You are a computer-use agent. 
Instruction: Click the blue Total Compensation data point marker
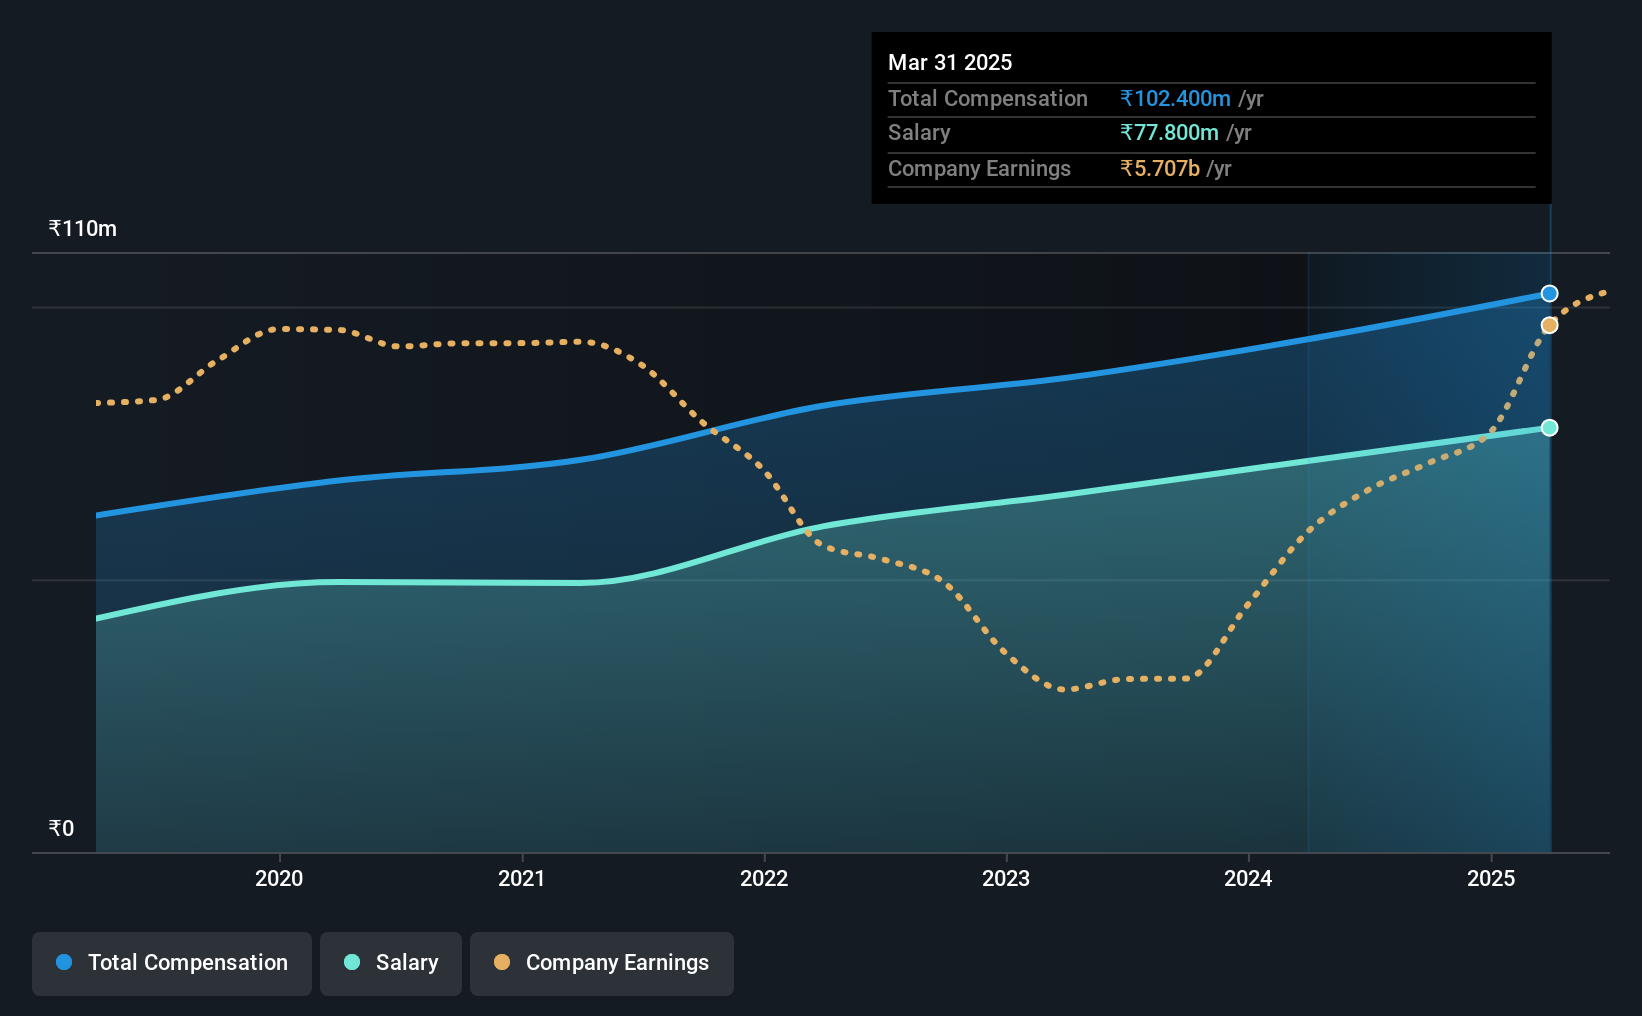pos(1549,293)
